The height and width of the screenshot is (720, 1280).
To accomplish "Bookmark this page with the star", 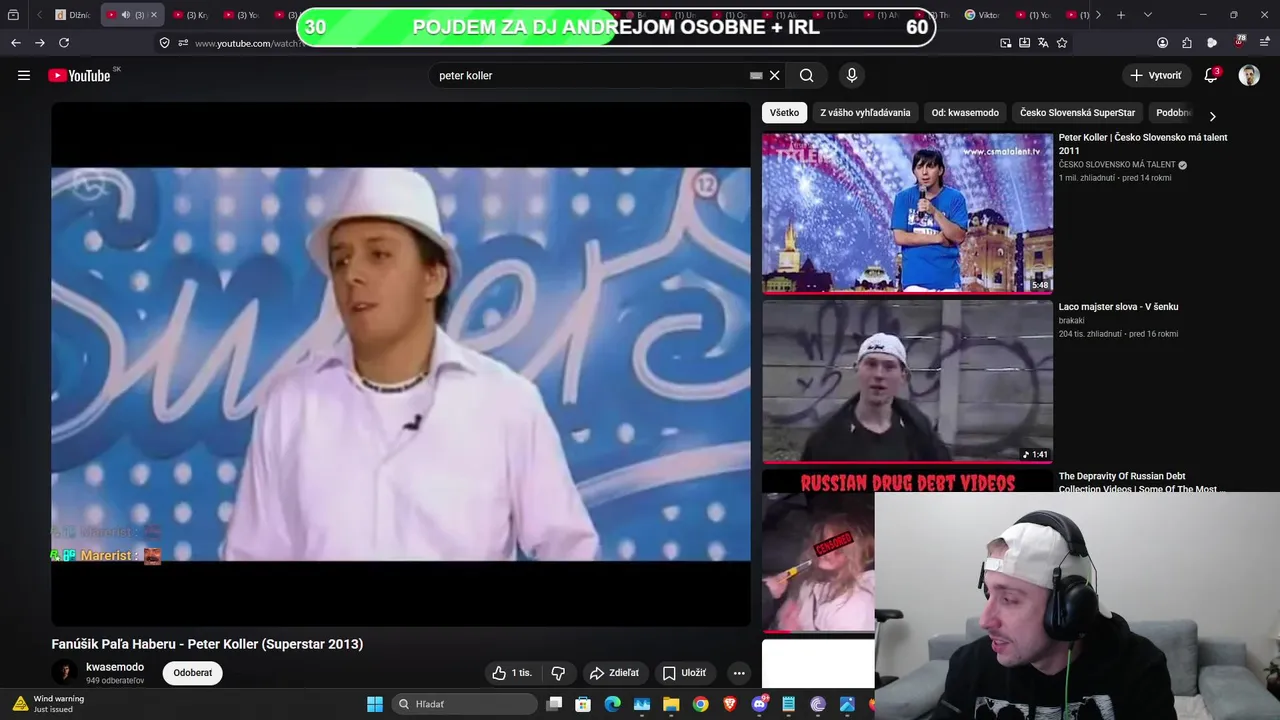I will [1062, 43].
